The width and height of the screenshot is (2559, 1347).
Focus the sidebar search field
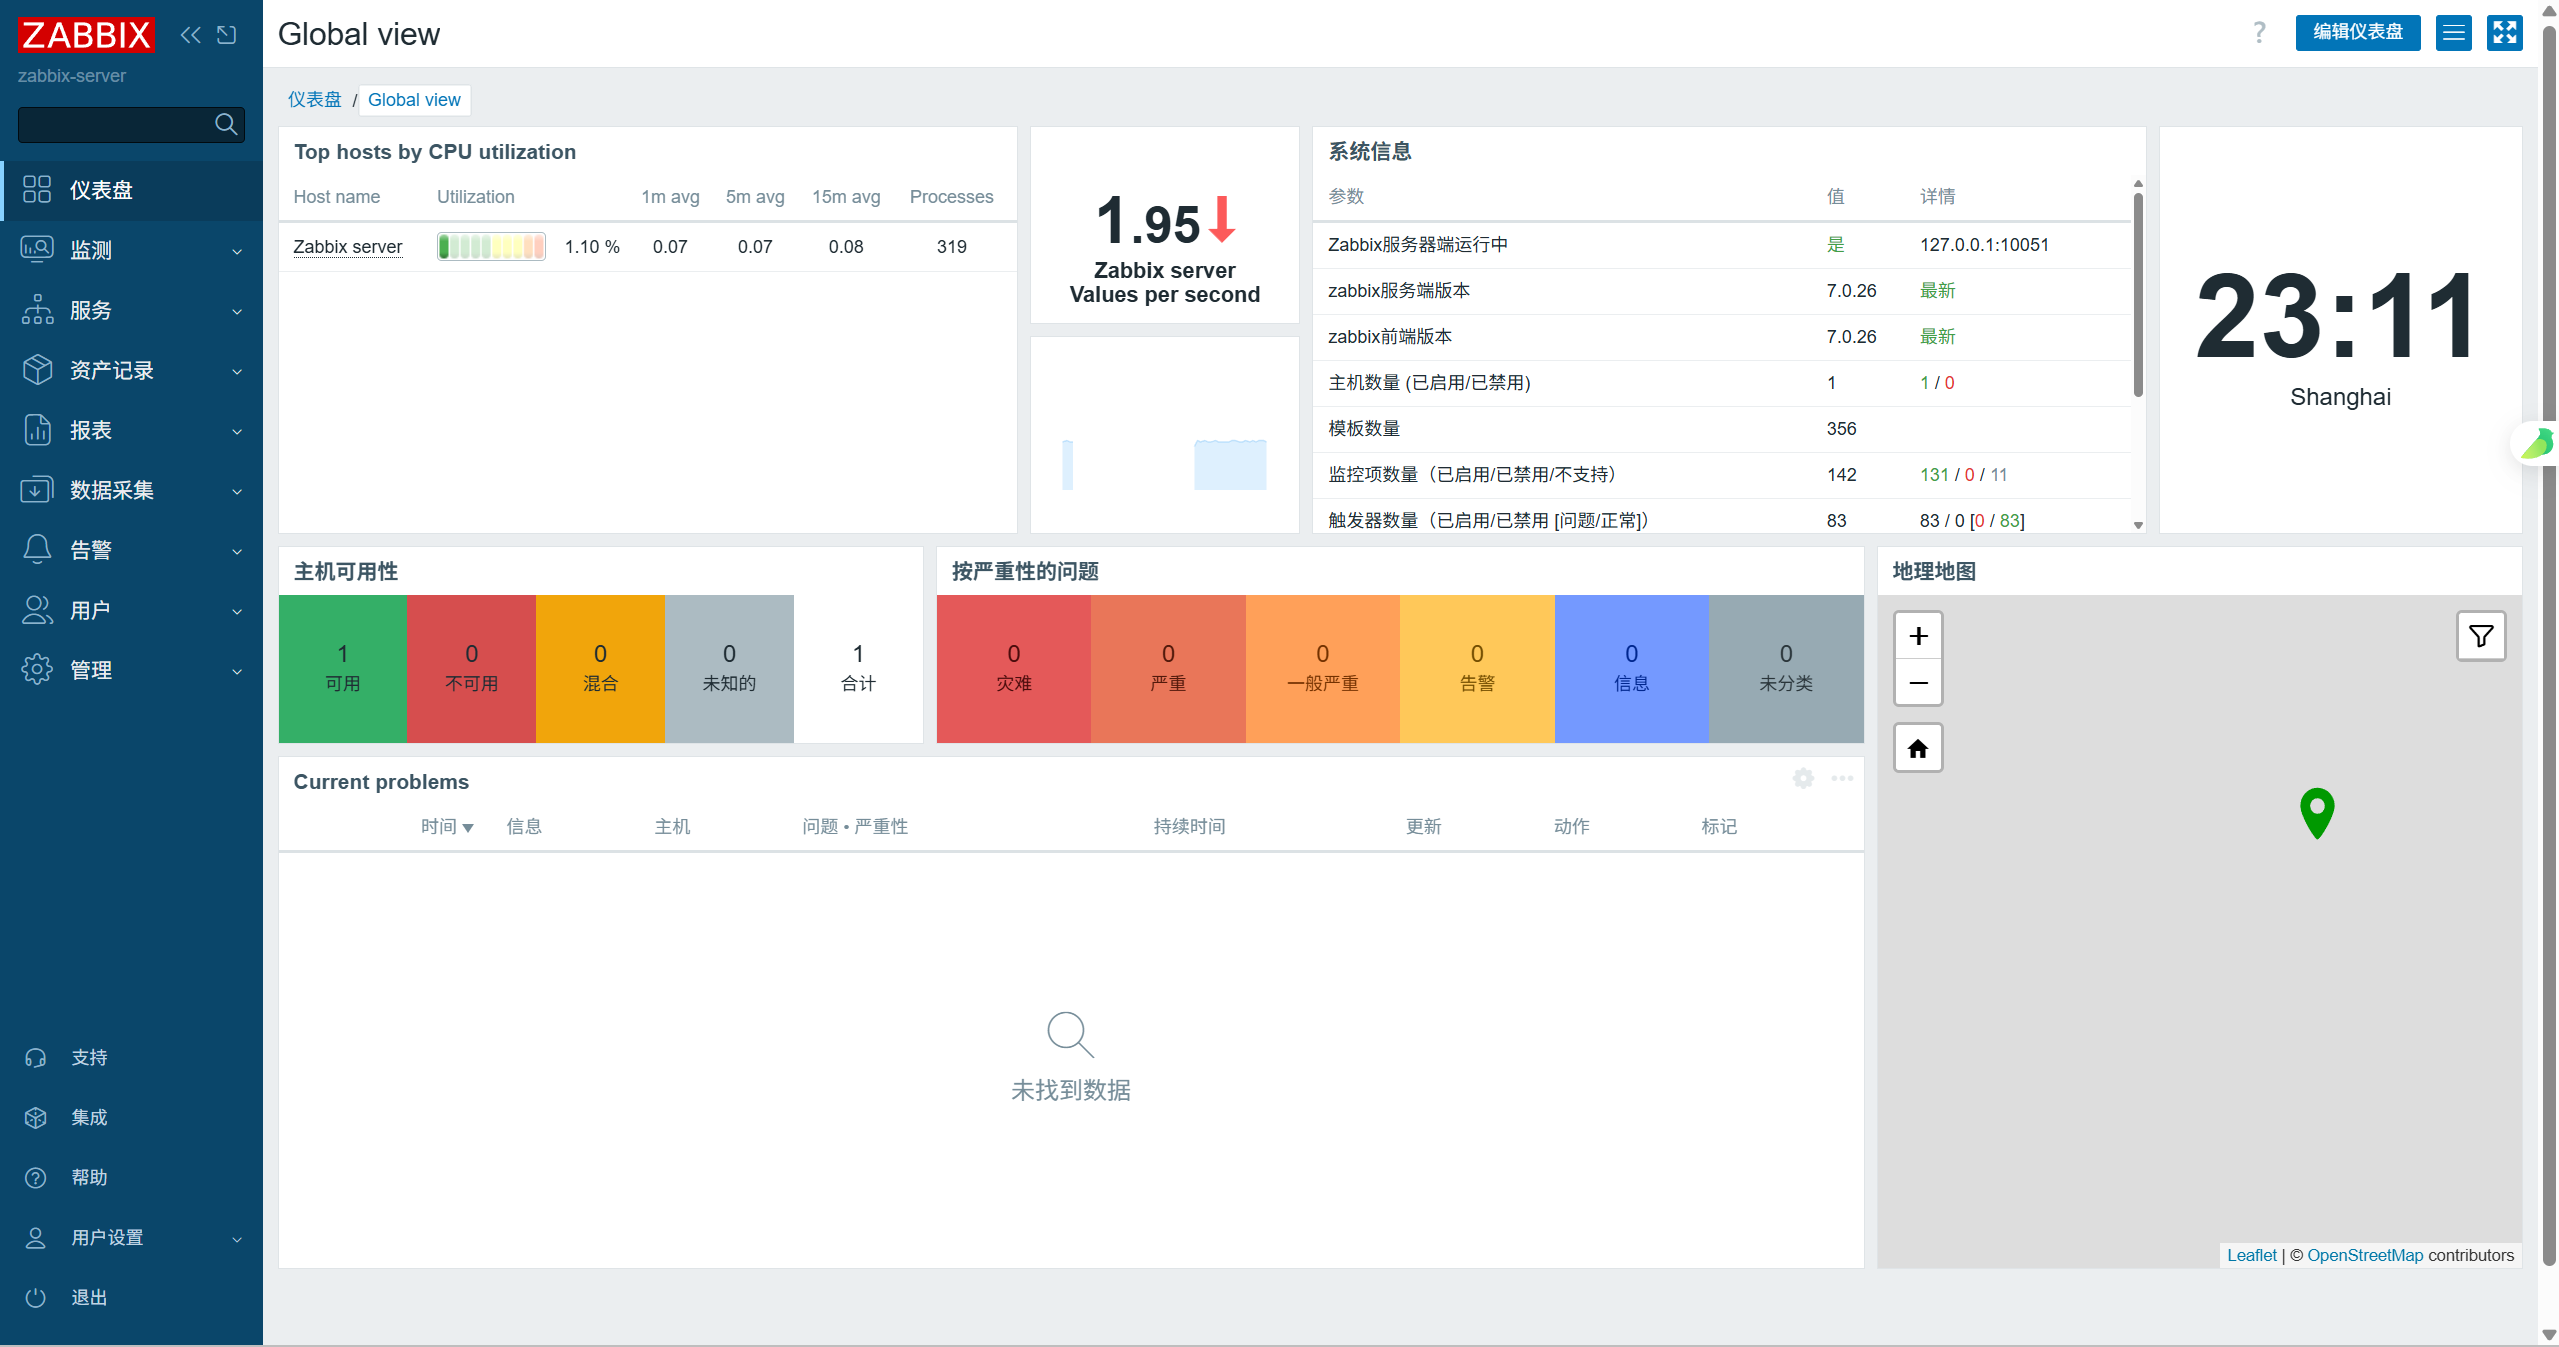tap(131, 124)
